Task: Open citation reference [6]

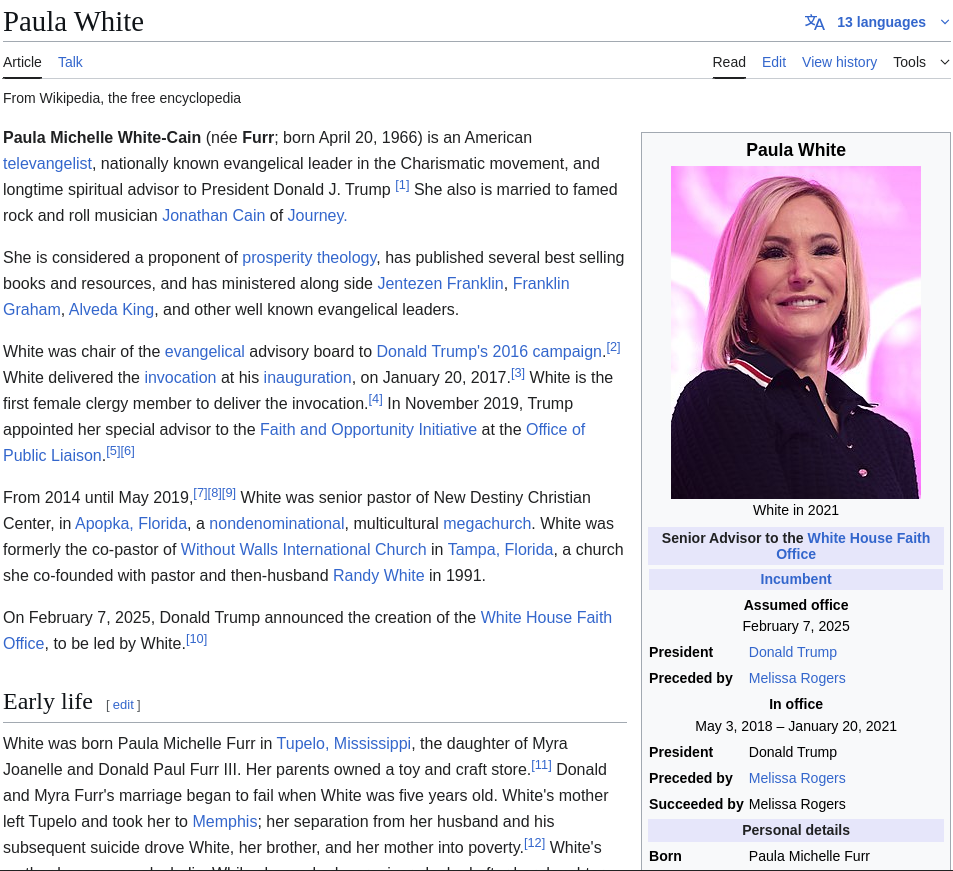Action: (x=128, y=452)
